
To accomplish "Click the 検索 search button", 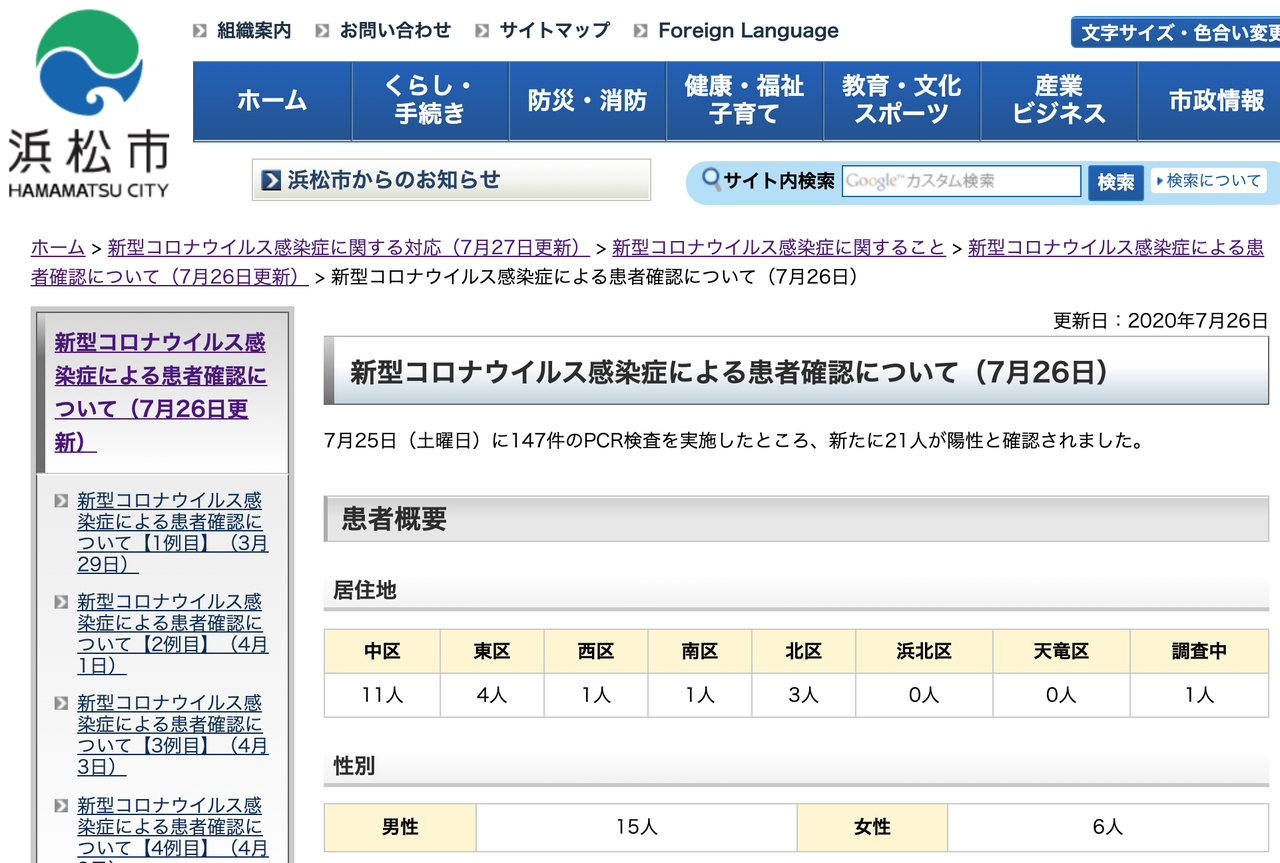I will tap(1116, 182).
